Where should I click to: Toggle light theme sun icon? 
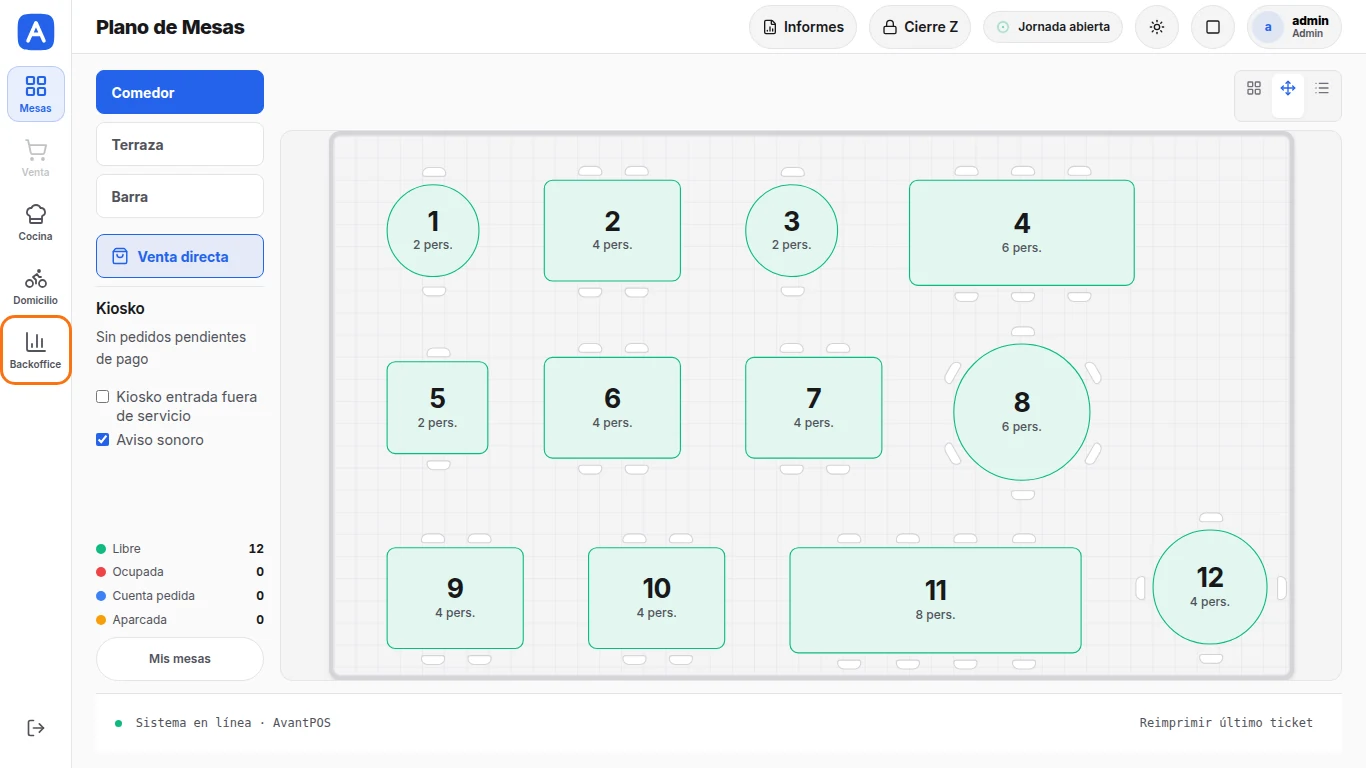pyautogui.click(x=1157, y=27)
